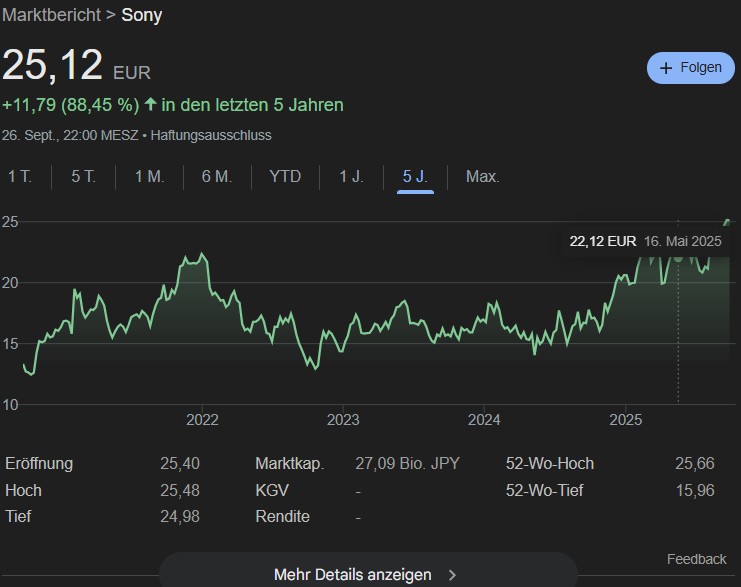Screen dimensions: 741x587
Task: Click the Marktkap. label
Action: point(290,464)
